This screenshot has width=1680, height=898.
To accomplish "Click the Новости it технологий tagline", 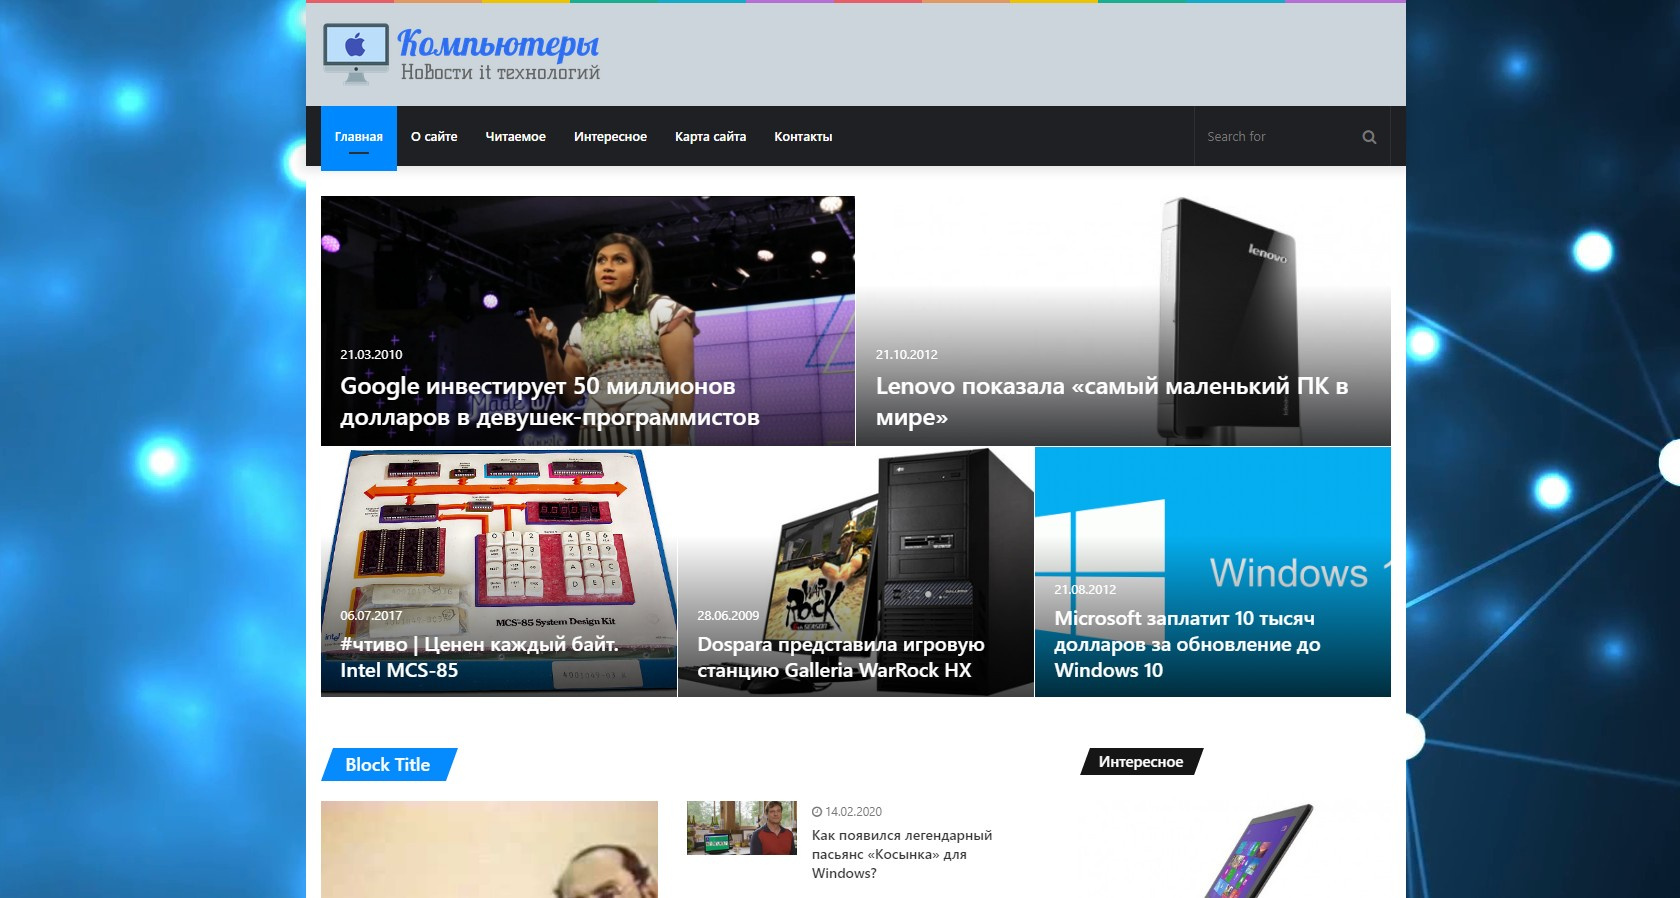I will (x=500, y=72).
